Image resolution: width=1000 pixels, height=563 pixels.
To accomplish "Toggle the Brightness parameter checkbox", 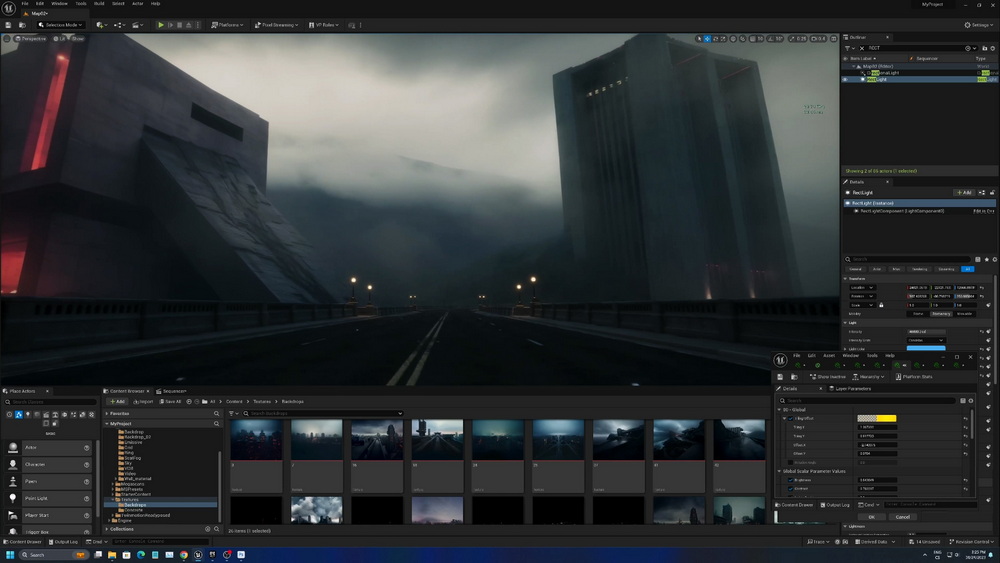I will (x=791, y=480).
